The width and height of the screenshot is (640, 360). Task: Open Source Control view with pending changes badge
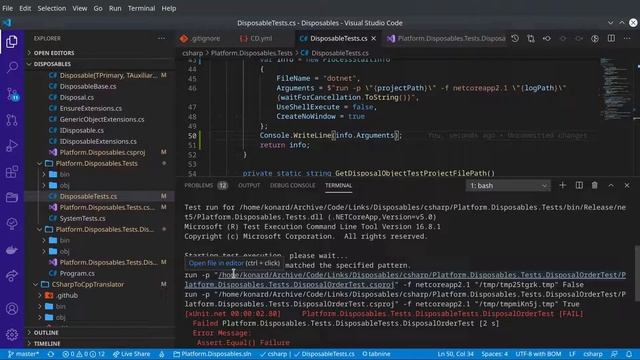point(12,94)
